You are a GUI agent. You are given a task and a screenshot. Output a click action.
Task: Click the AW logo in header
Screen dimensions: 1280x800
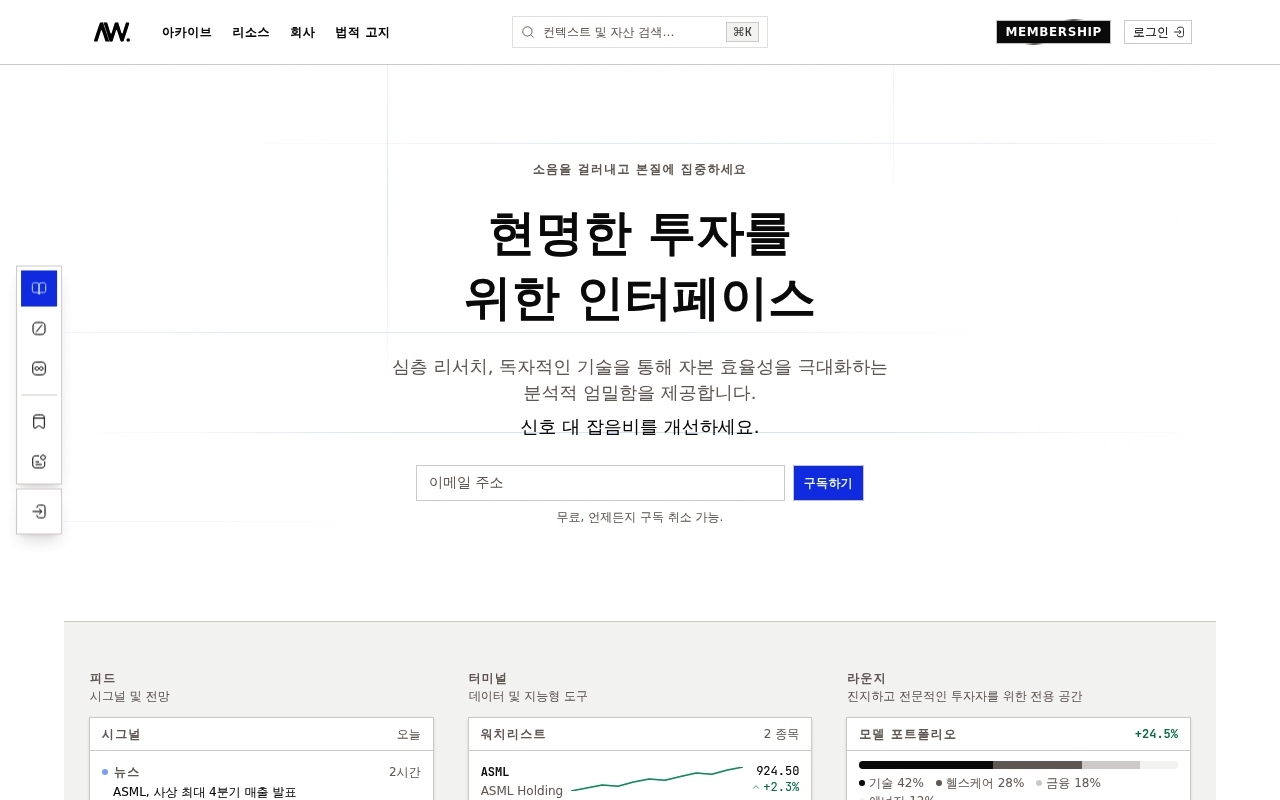(112, 32)
